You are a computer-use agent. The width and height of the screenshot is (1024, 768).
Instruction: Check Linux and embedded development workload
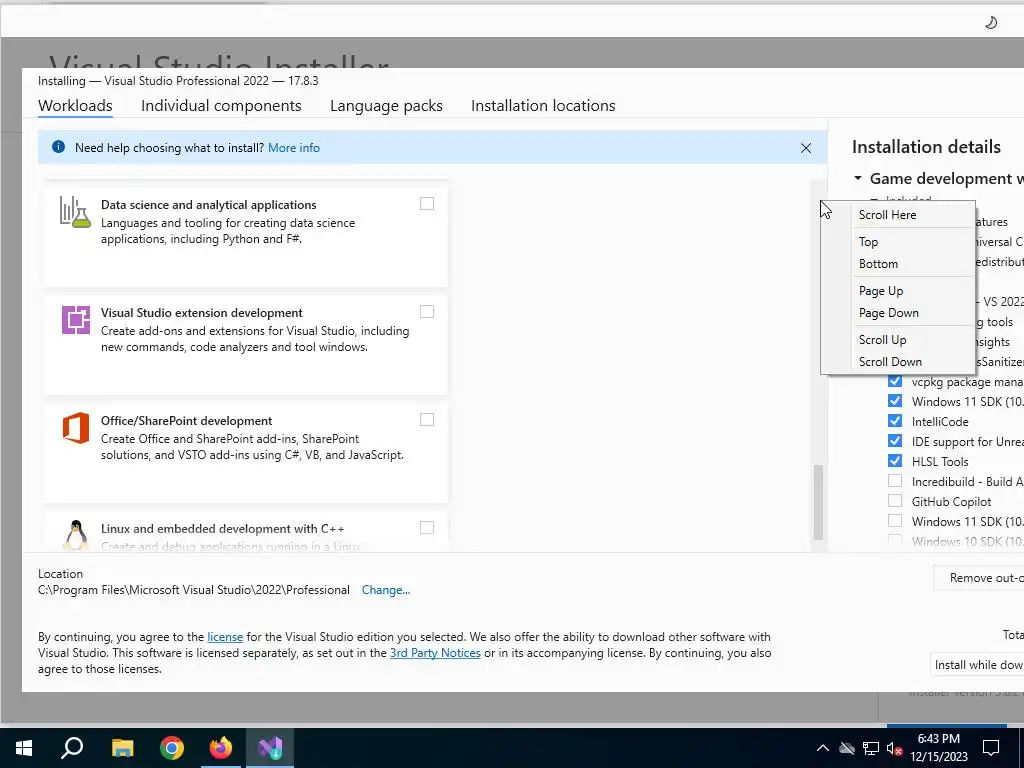coord(426,527)
